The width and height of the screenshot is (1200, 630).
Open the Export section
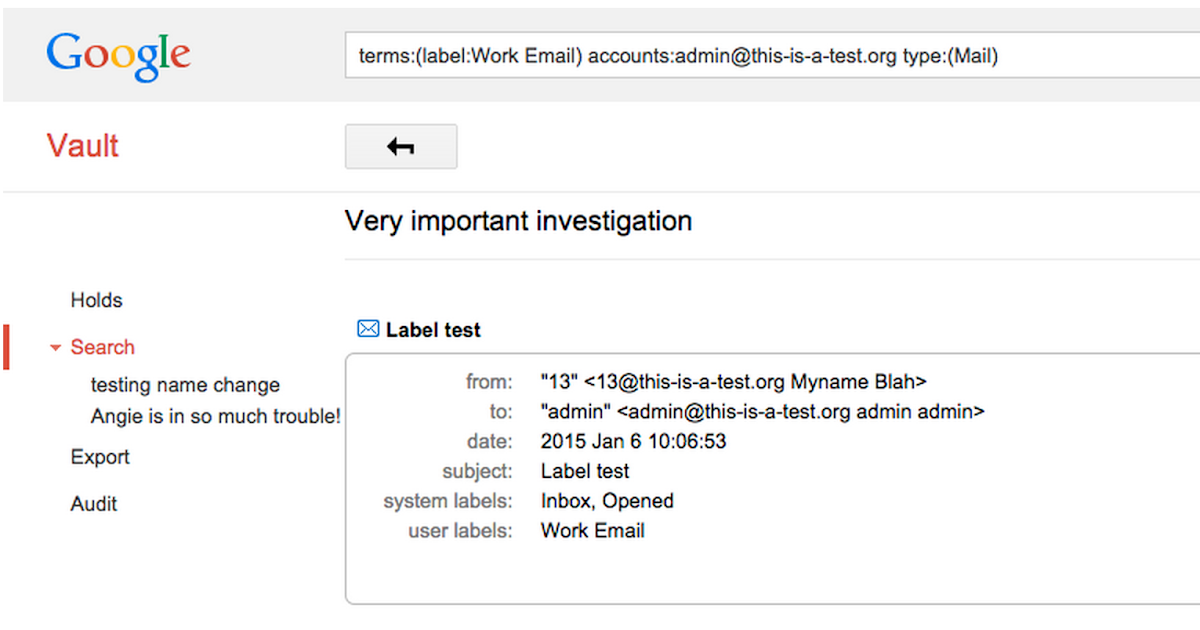100,457
